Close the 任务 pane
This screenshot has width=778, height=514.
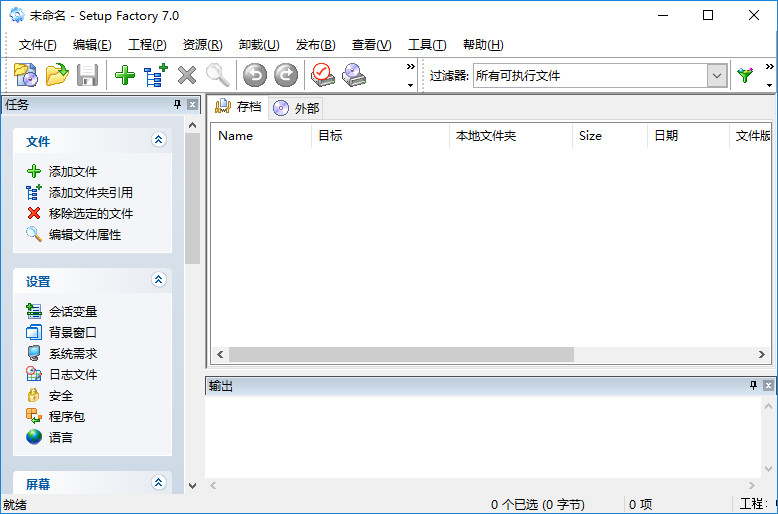[193, 104]
